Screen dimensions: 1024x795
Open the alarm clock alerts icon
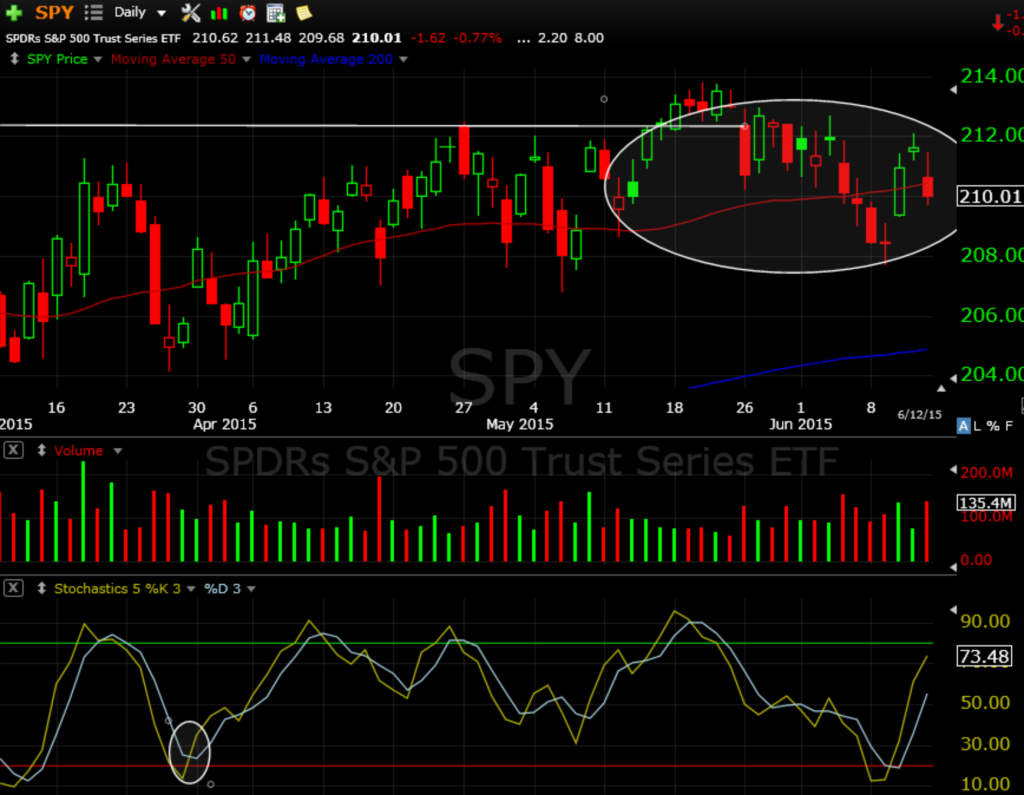(x=248, y=12)
